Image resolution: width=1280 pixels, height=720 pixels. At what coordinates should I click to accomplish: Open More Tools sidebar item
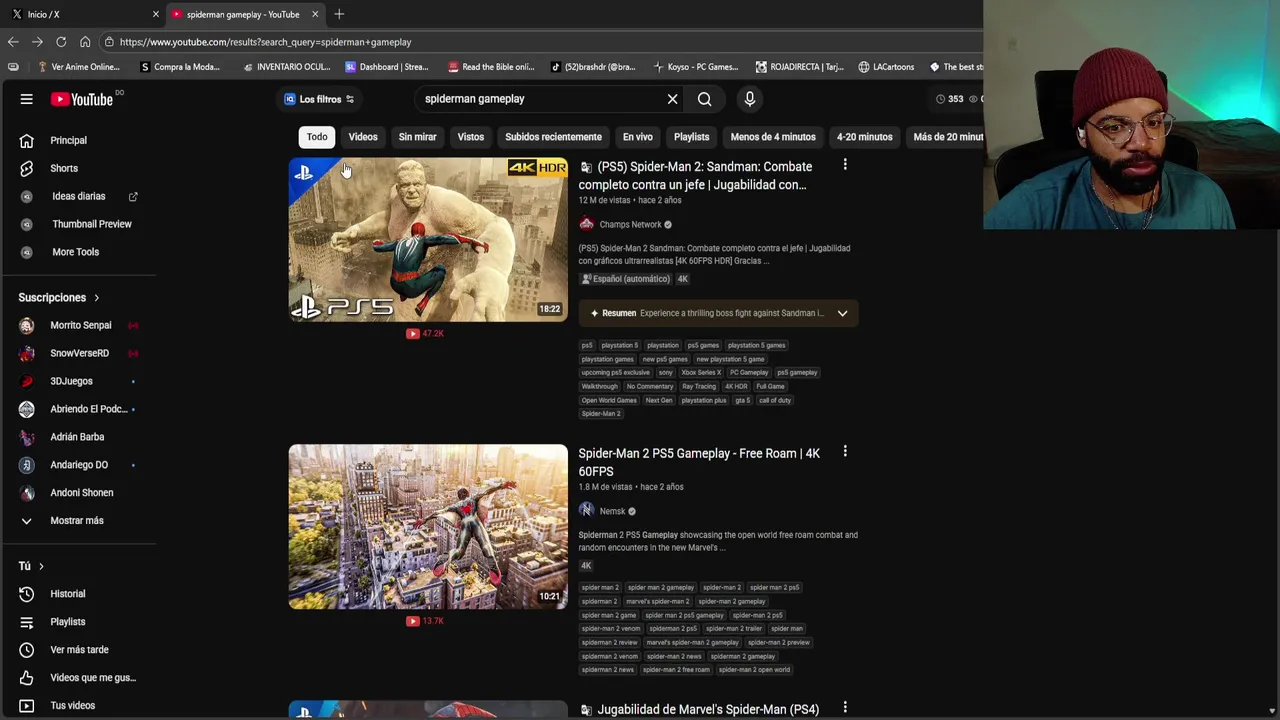[78, 252]
